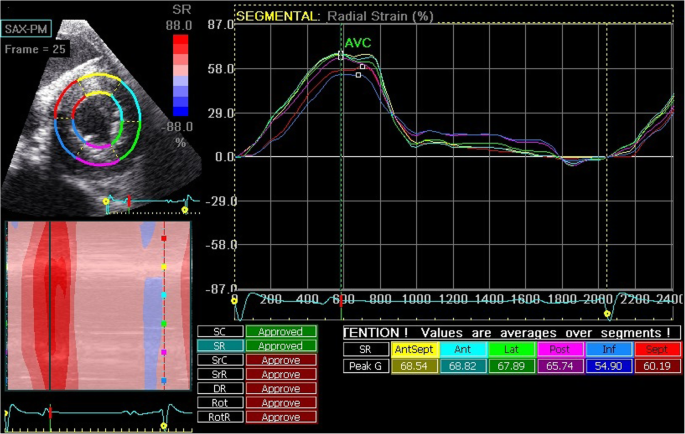Select the SR parameter label

pyautogui.click(x=220, y=344)
